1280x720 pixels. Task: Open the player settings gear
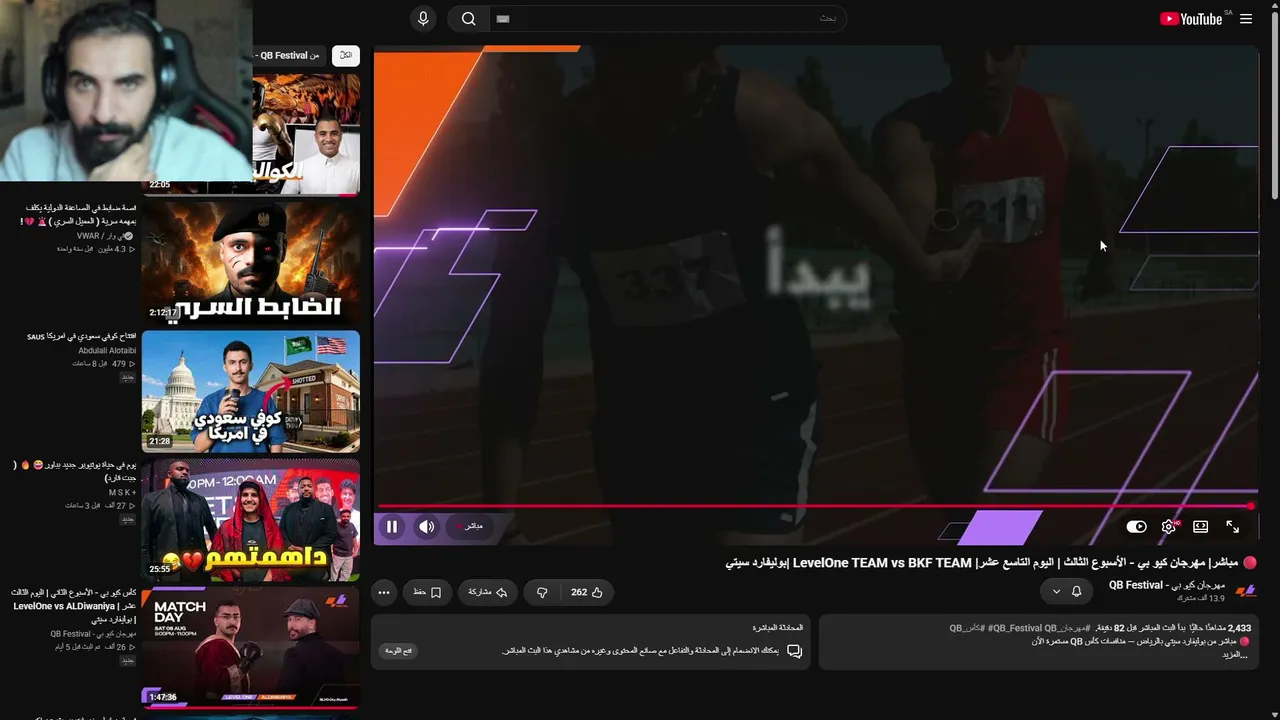coord(1169,526)
